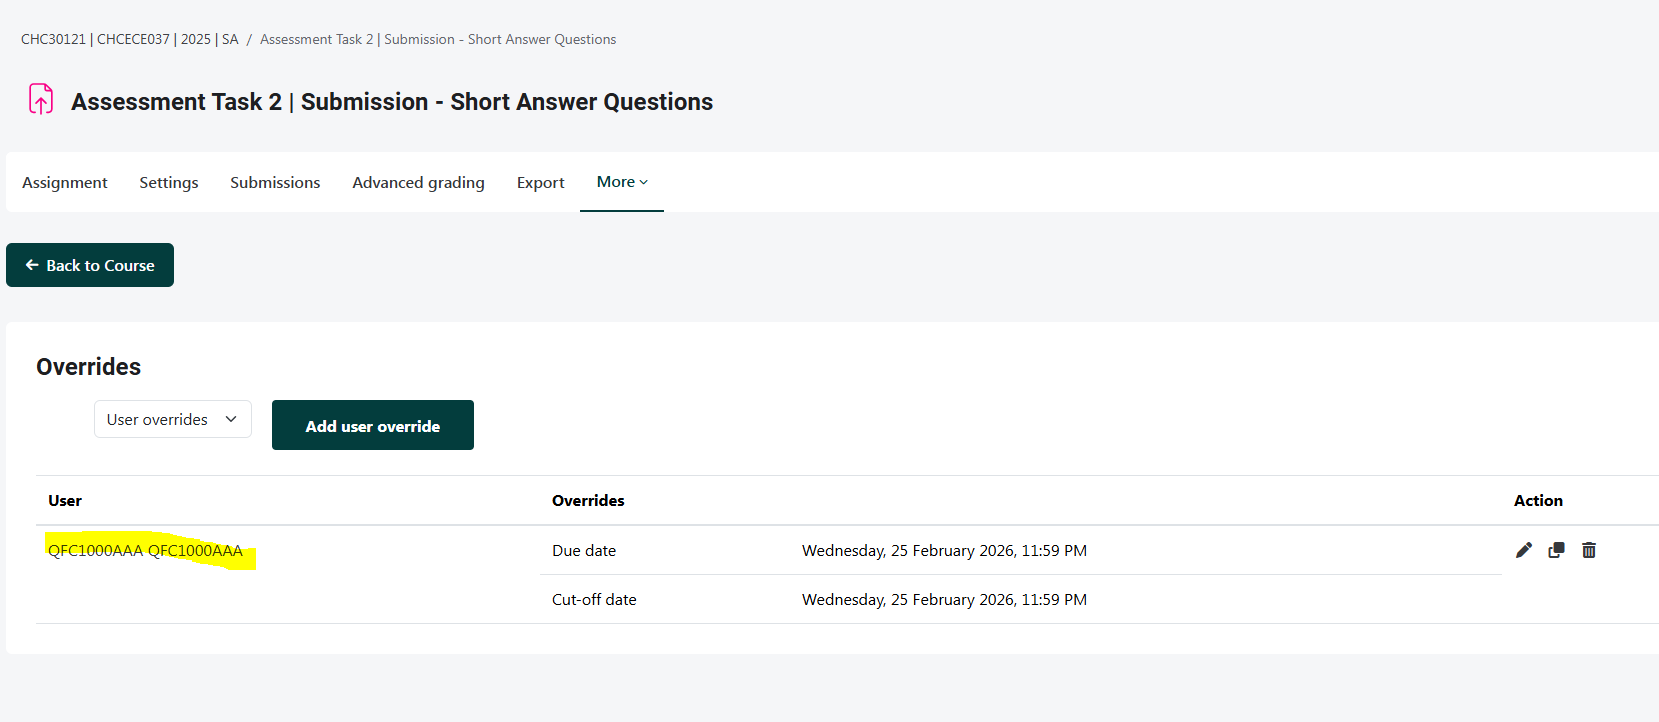Open the Settings tab
The width and height of the screenshot is (1659, 722).
coord(169,183)
